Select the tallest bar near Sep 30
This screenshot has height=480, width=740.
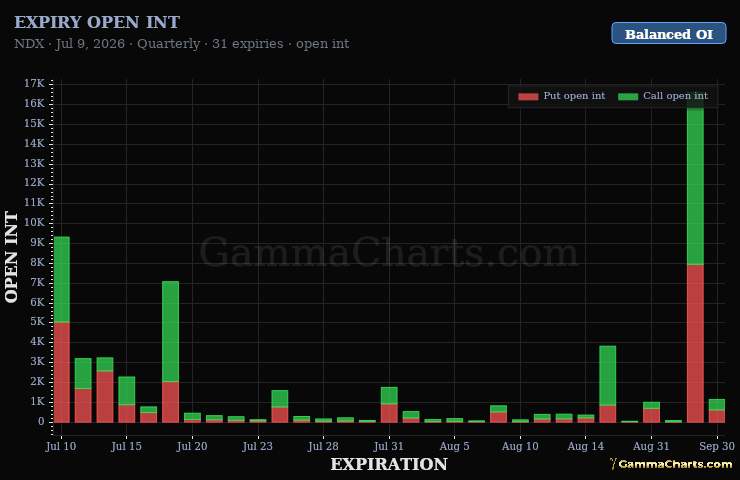click(x=695, y=257)
